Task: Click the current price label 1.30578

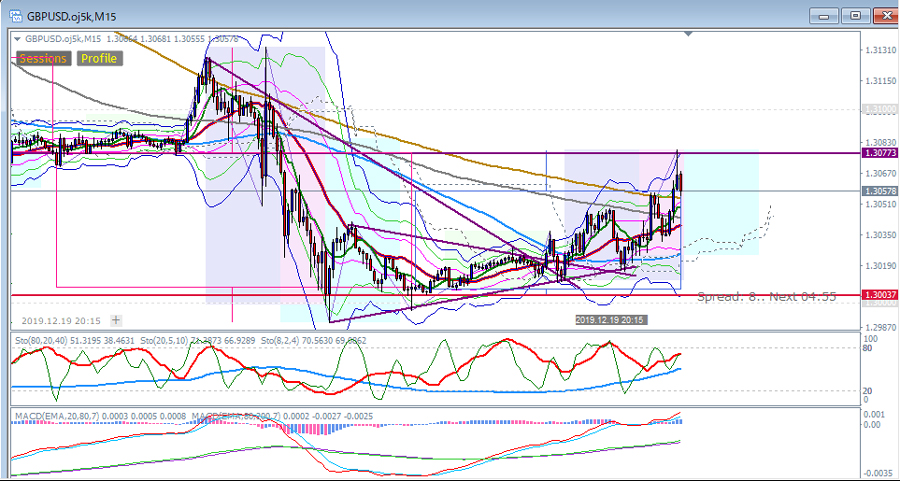Action: pyautogui.click(x=879, y=190)
